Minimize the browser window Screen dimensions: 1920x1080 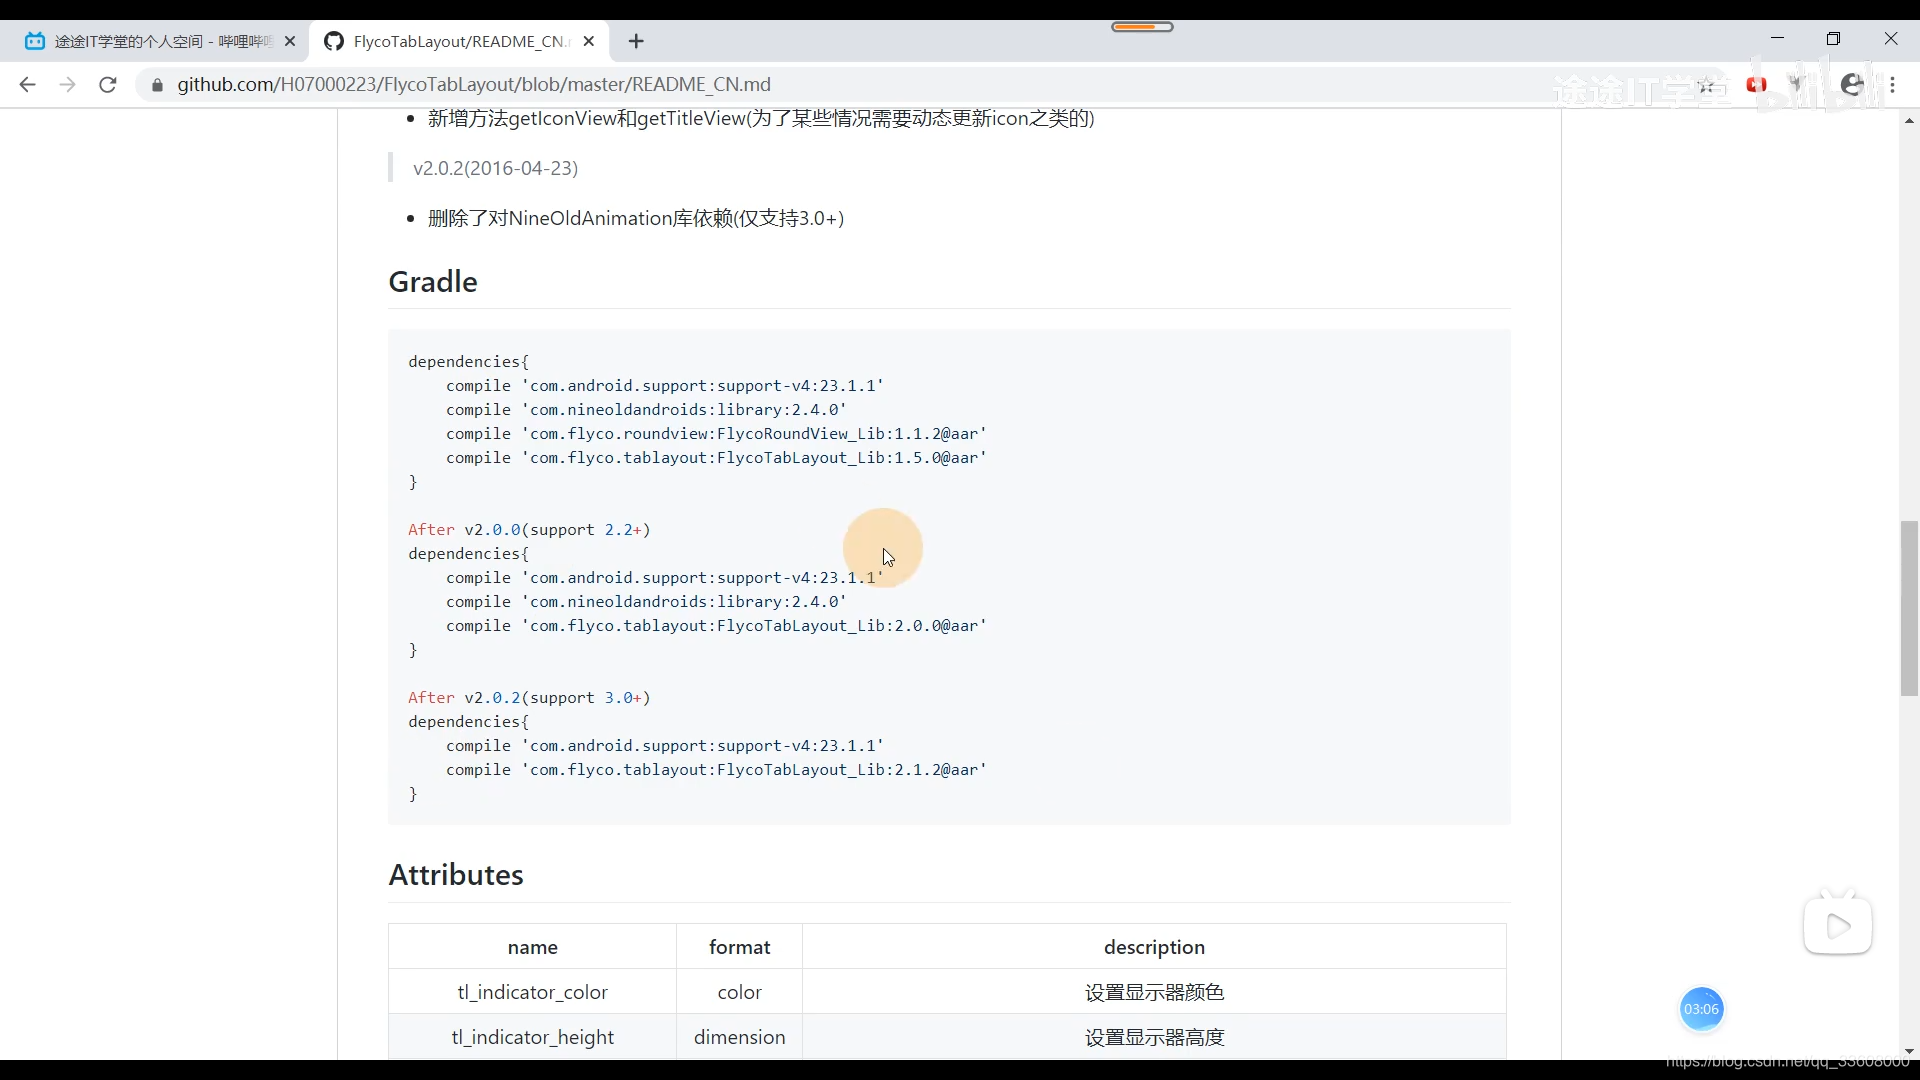(x=1777, y=39)
